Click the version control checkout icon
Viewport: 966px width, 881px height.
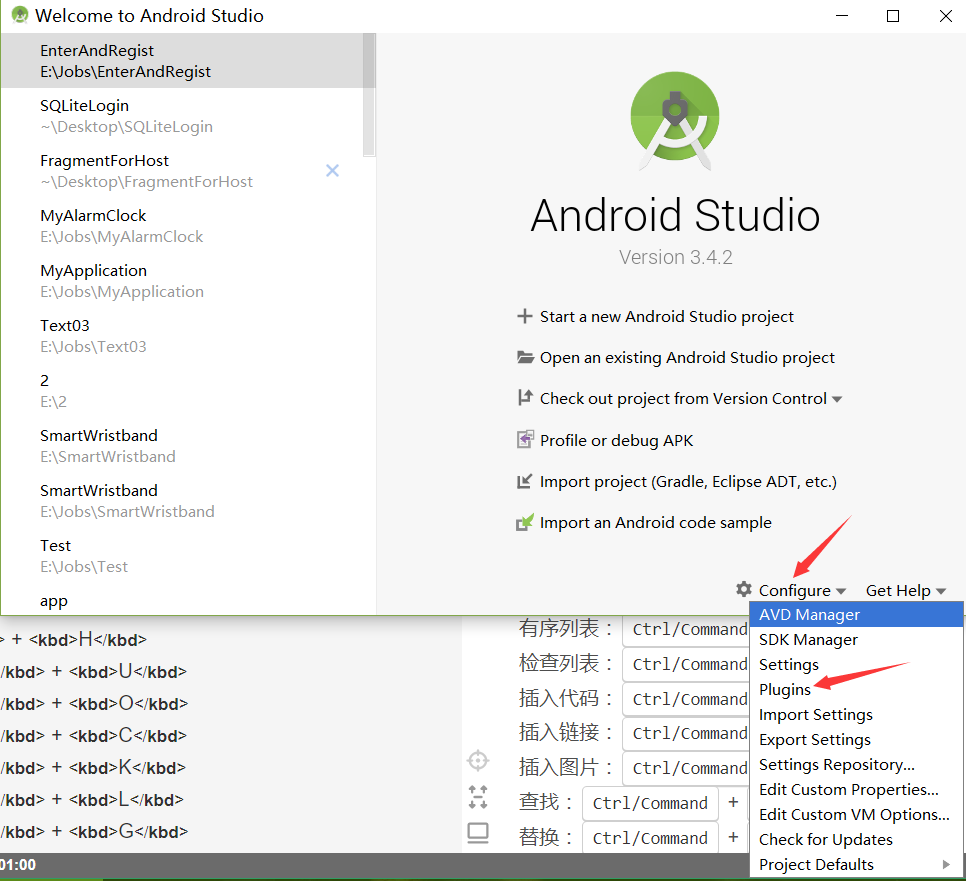pos(524,398)
